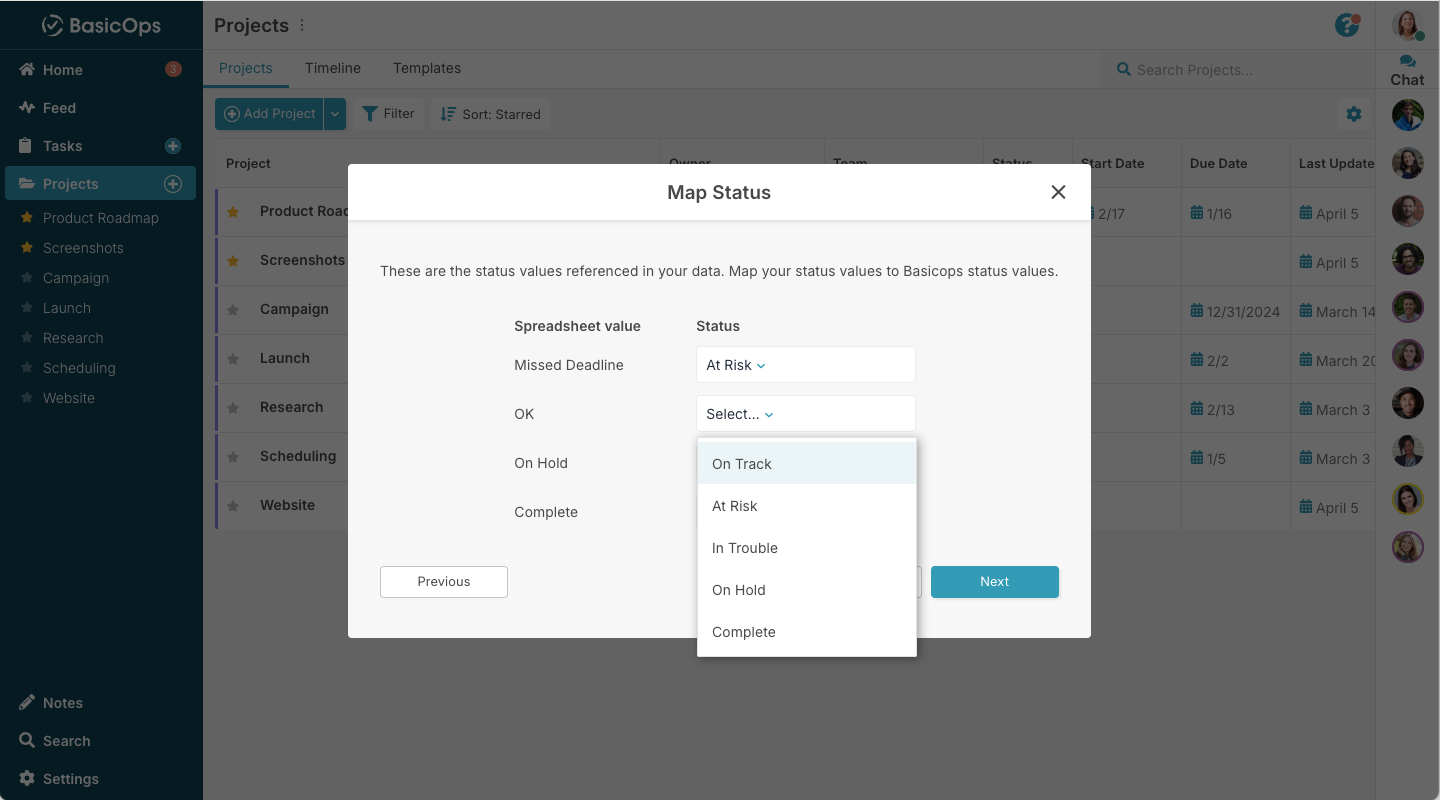Open Search in the left sidebar
Image resolution: width=1440 pixels, height=800 pixels.
click(x=66, y=741)
